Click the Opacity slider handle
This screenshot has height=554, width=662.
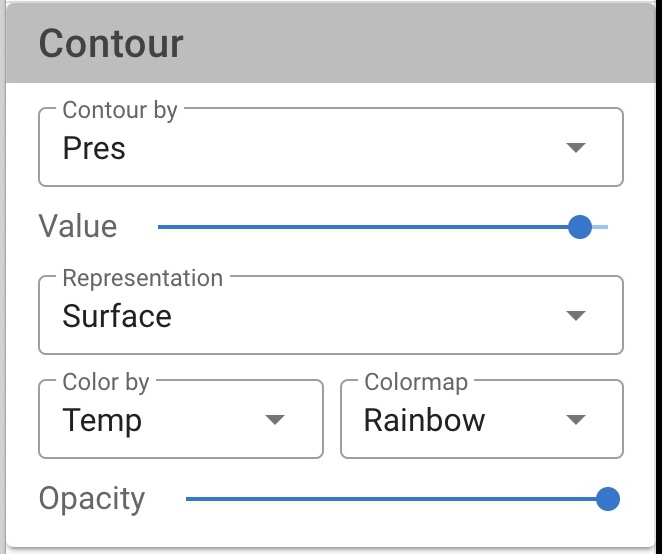pyautogui.click(x=608, y=499)
